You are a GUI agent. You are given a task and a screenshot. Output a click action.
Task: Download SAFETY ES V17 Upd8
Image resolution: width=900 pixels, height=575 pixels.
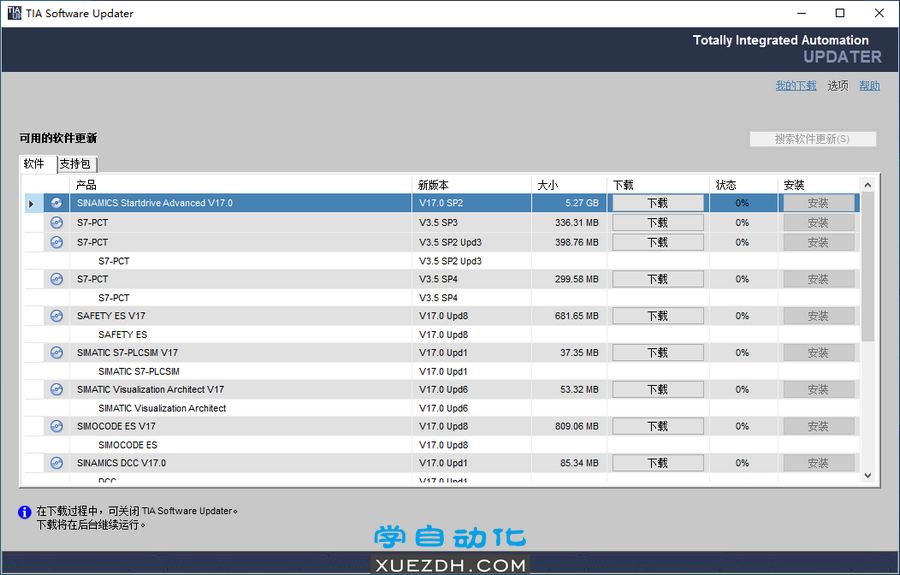(x=658, y=316)
